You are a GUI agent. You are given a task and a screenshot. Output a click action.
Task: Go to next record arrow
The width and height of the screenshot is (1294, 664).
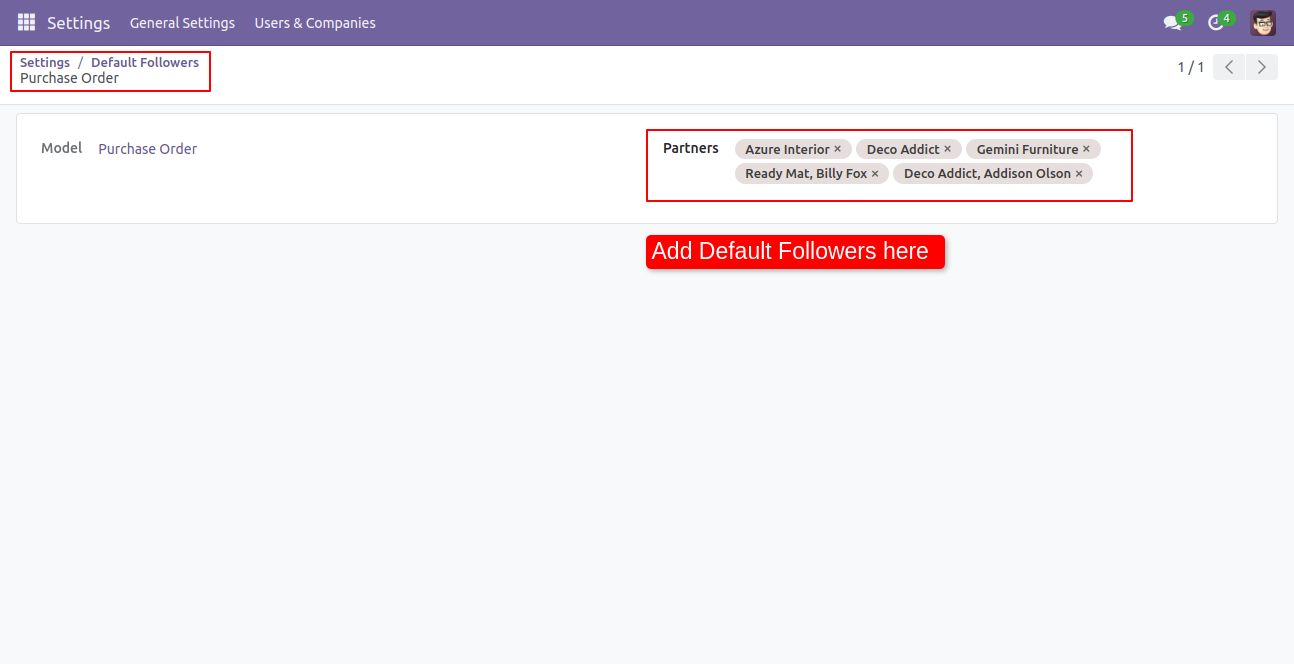(1262, 67)
